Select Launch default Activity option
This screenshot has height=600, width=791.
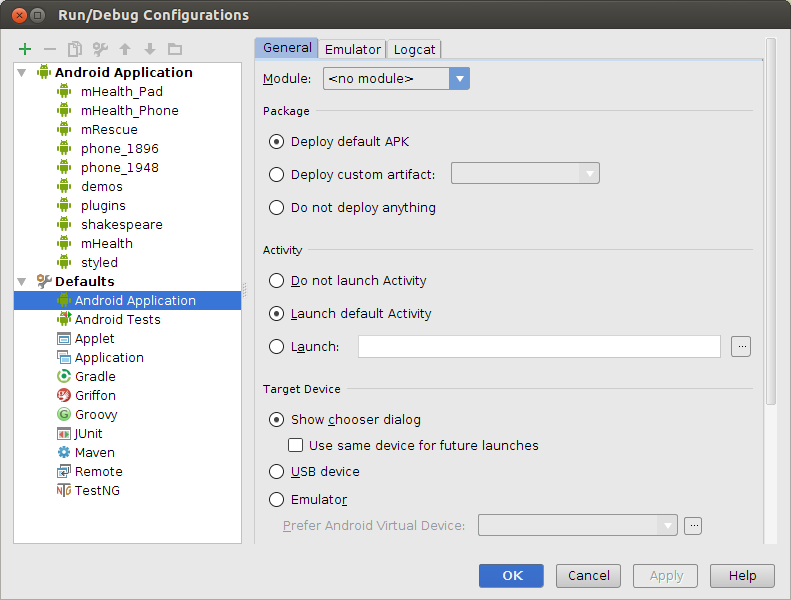click(x=276, y=314)
